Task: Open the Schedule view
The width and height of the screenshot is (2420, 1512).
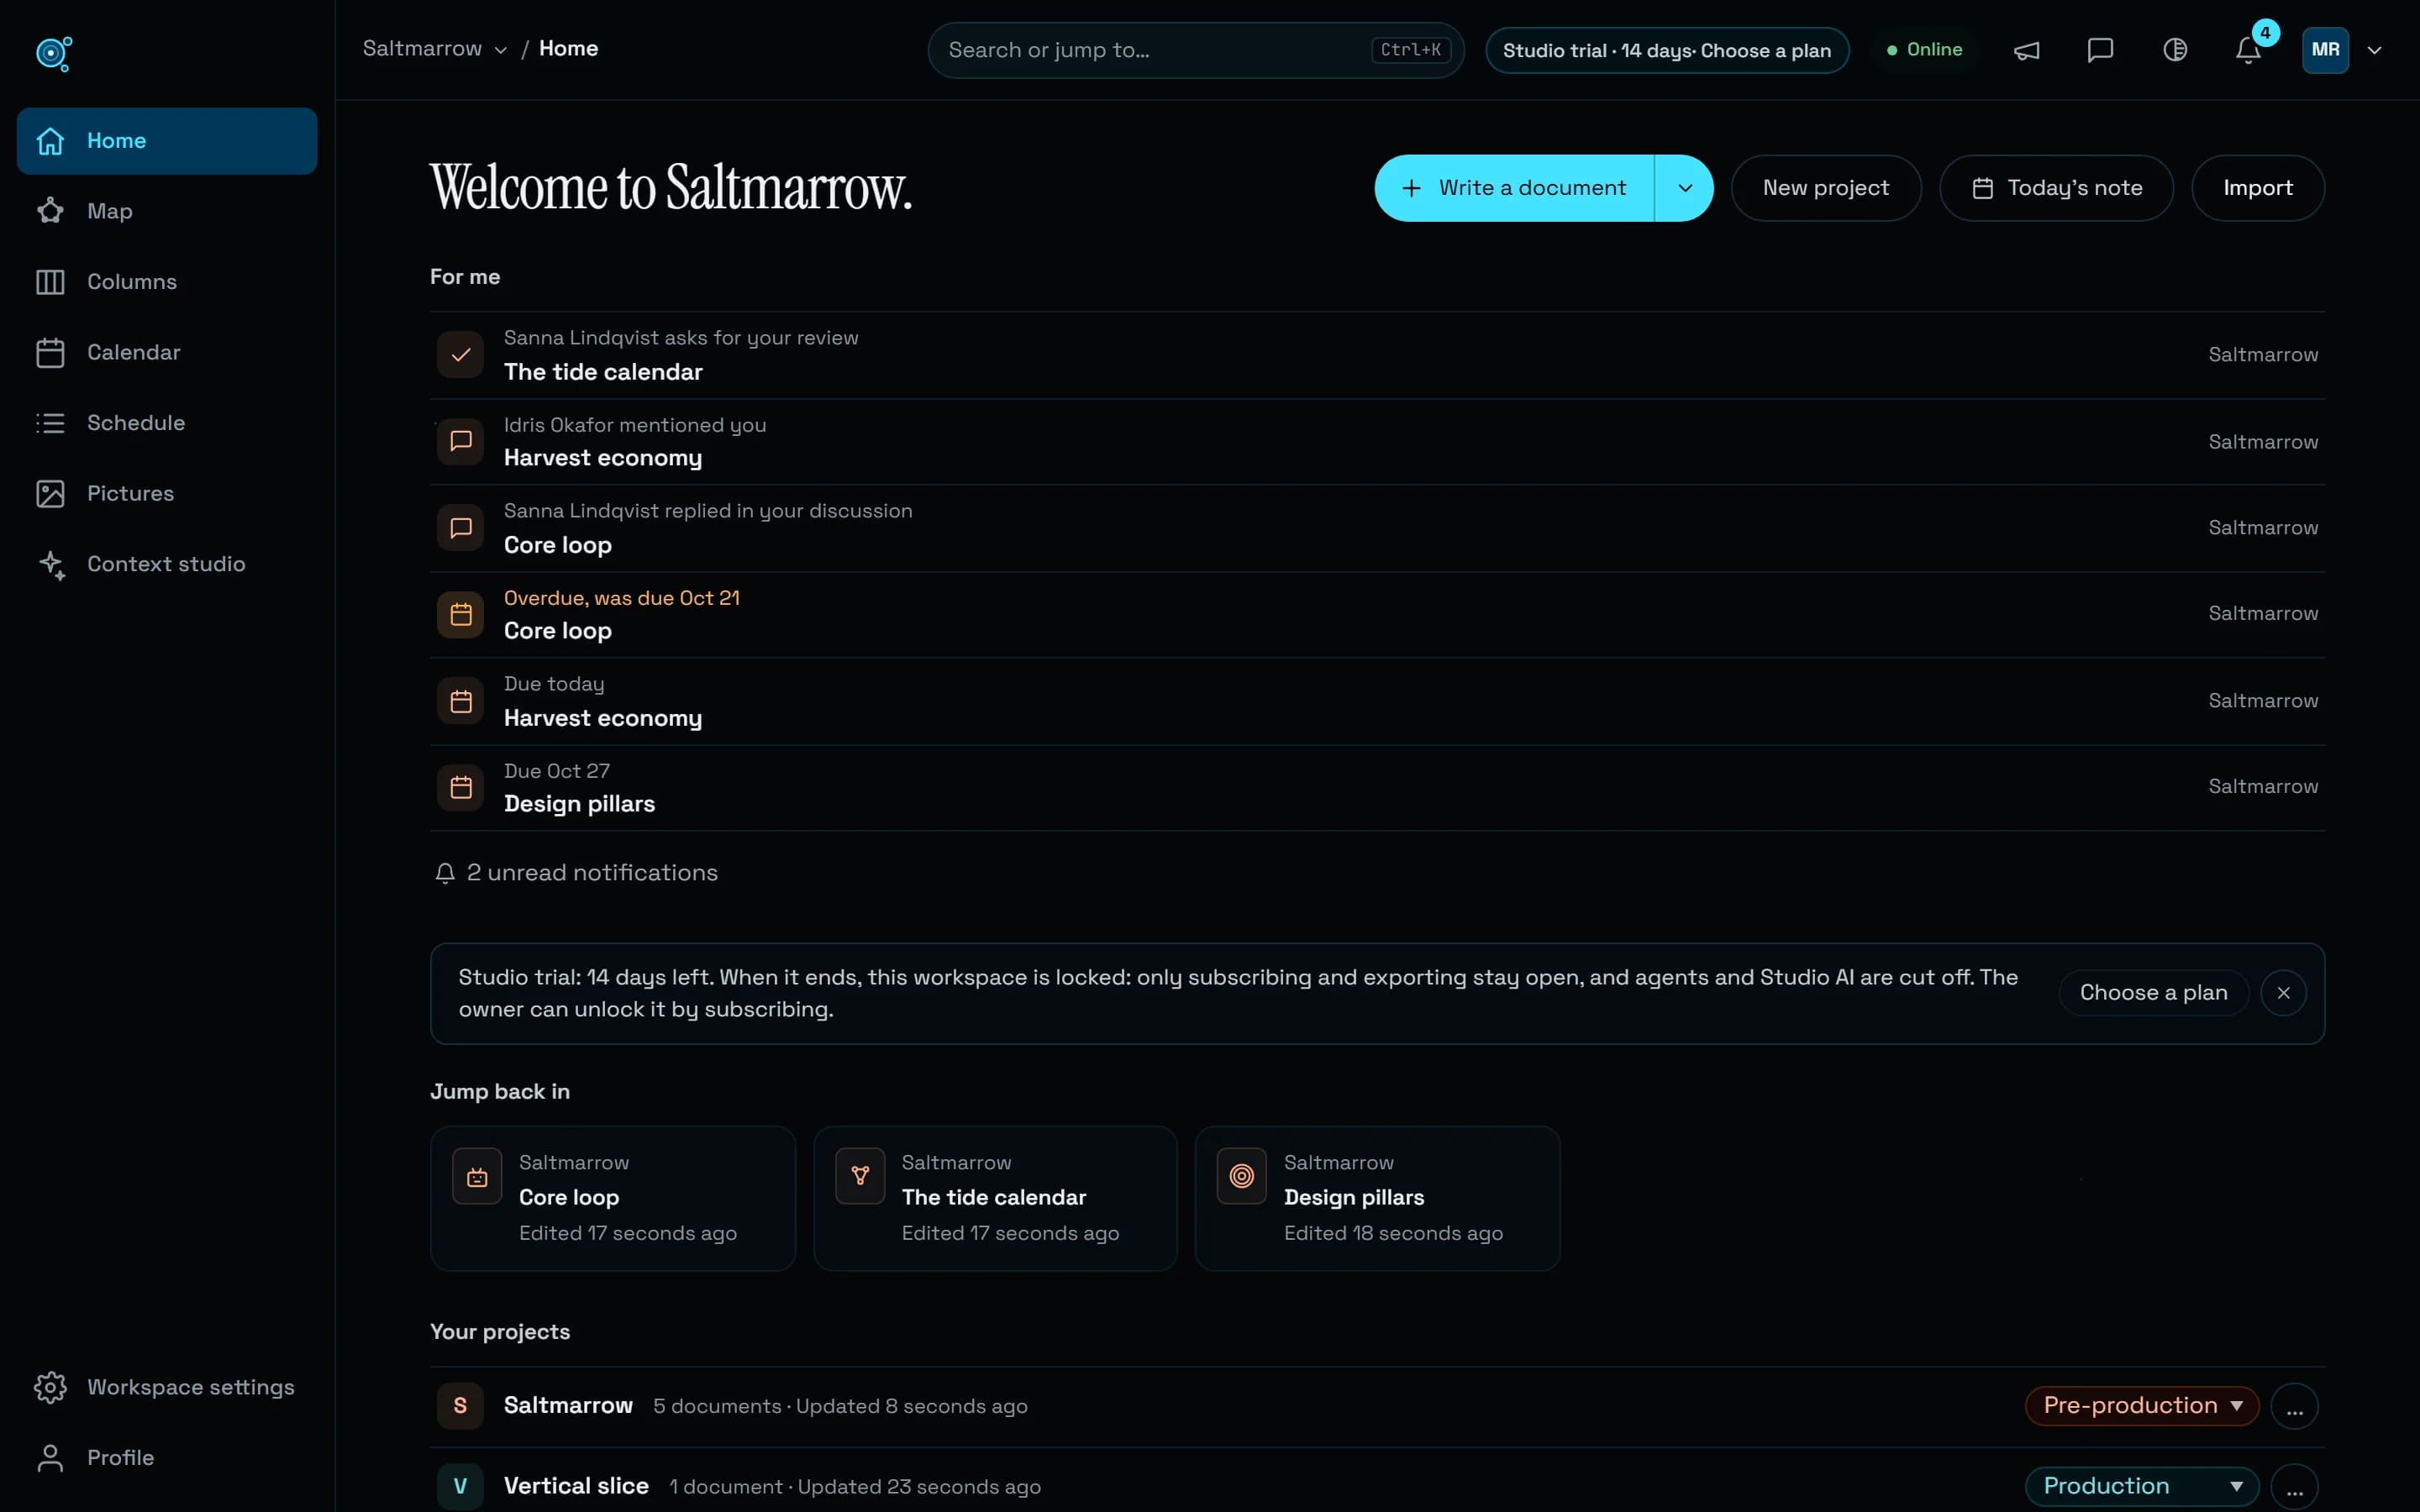Action: coord(167,423)
